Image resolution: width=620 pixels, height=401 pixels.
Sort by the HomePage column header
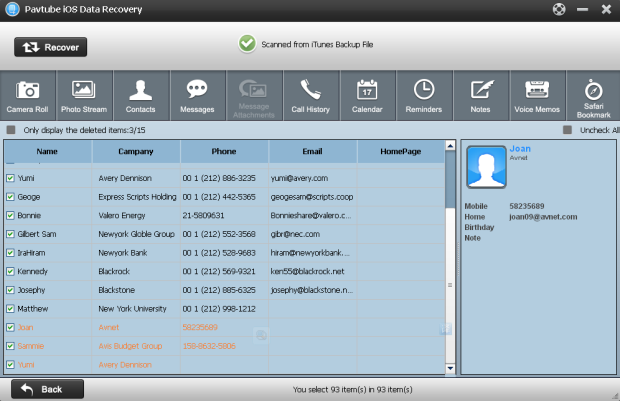pyautogui.click(x=401, y=151)
